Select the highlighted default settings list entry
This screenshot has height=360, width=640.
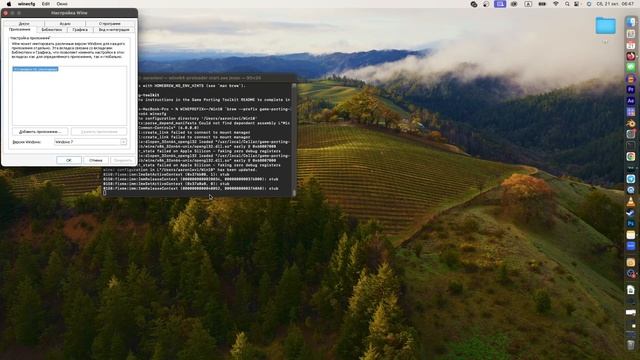[x=35, y=69]
